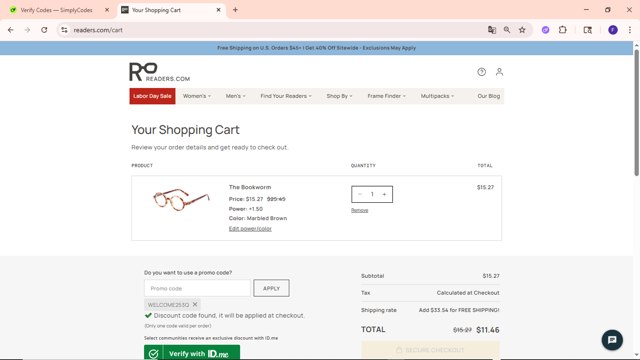Expand the Find Your Readers menu

point(286,96)
